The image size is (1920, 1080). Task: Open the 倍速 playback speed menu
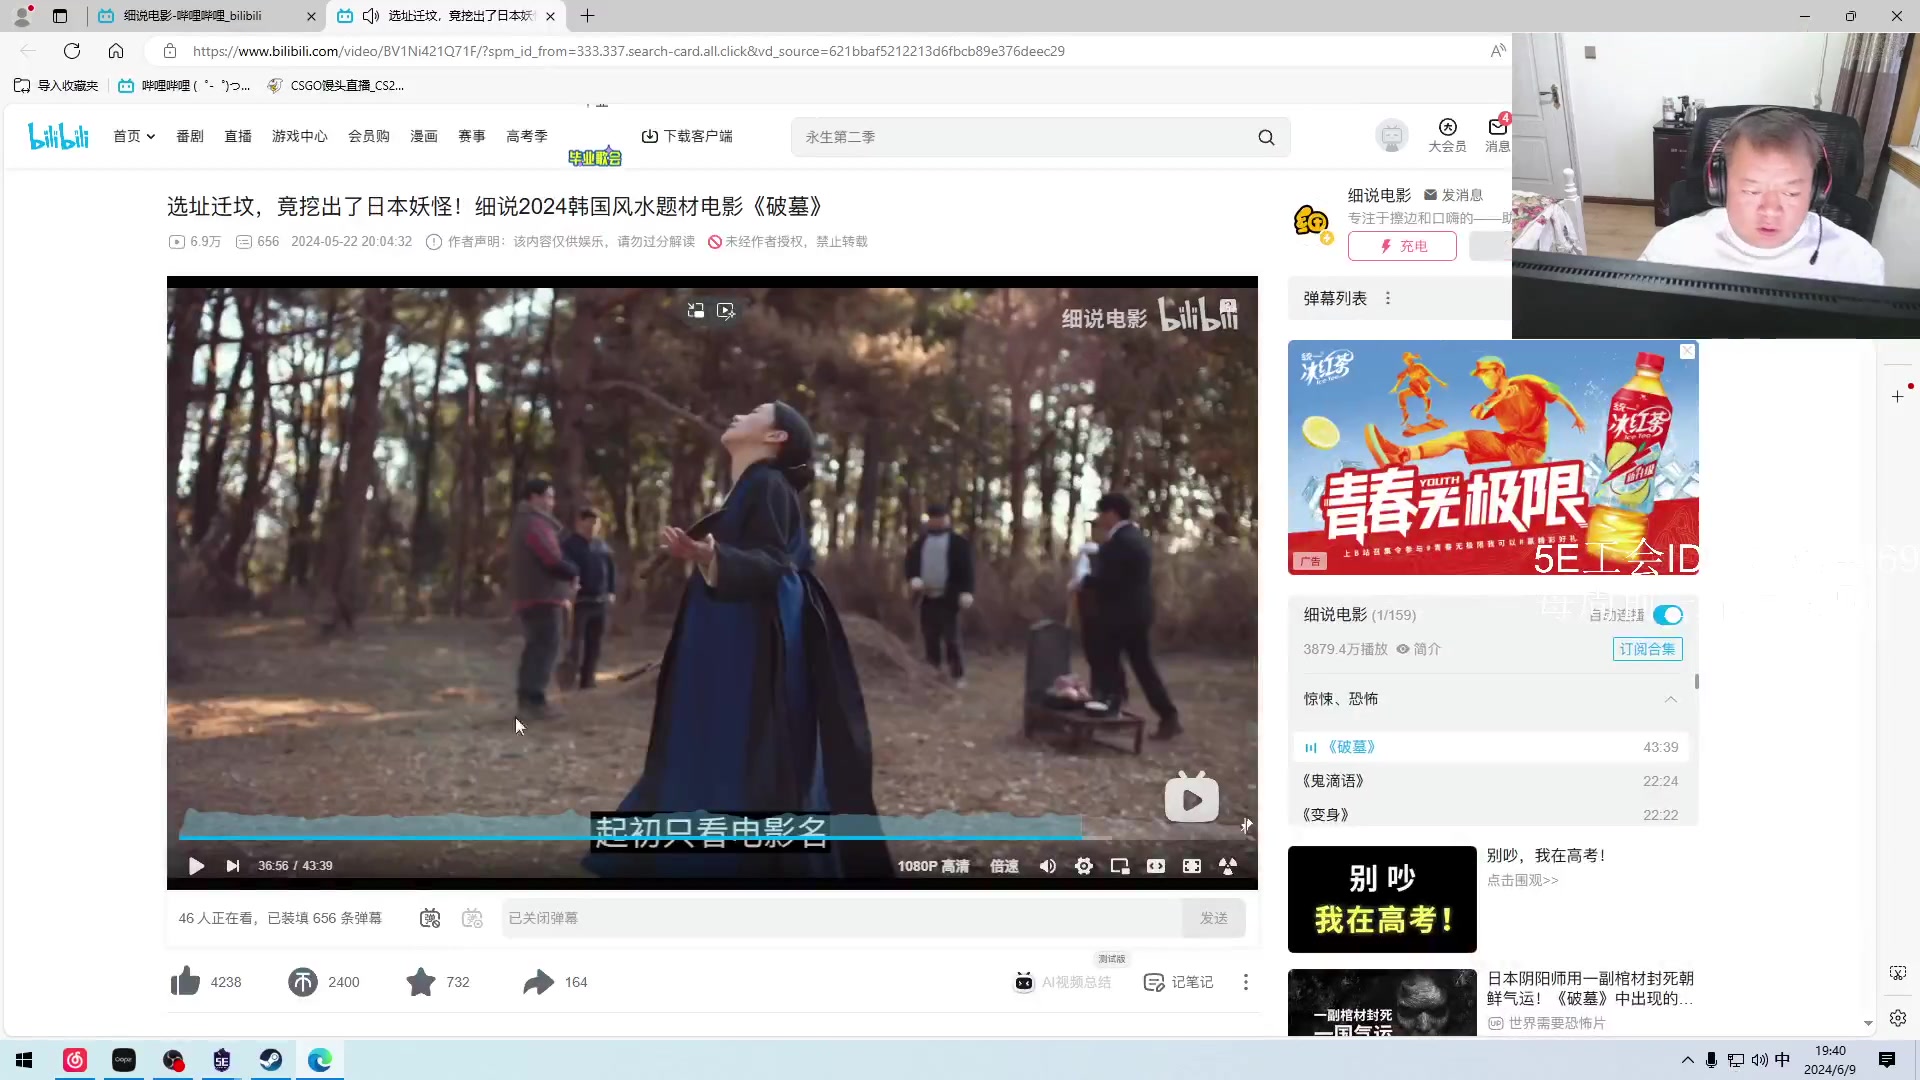click(x=1003, y=866)
